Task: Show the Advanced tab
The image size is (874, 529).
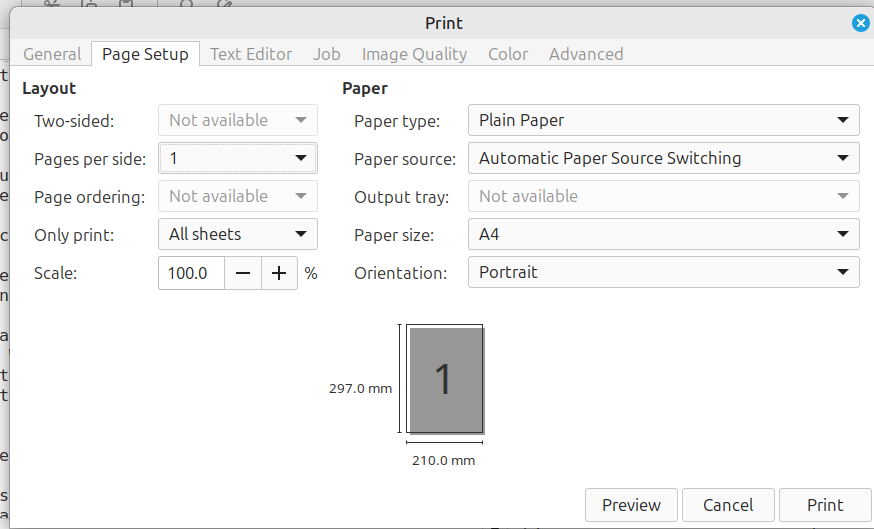Action: point(586,54)
